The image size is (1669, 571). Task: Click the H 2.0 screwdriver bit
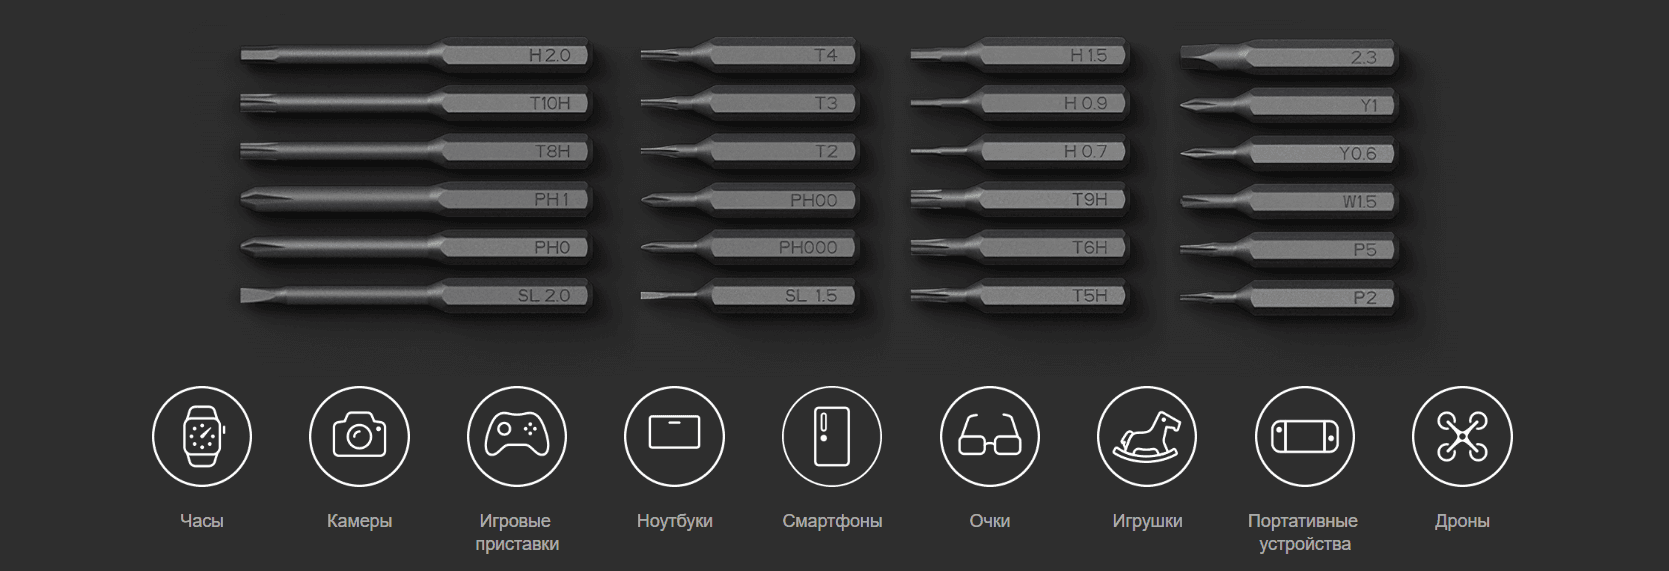[415, 55]
